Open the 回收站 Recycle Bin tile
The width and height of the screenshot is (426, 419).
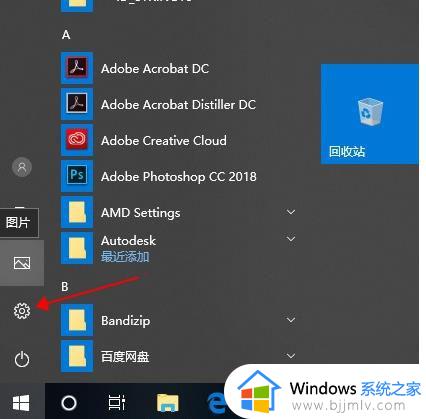[x=370, y=114]
